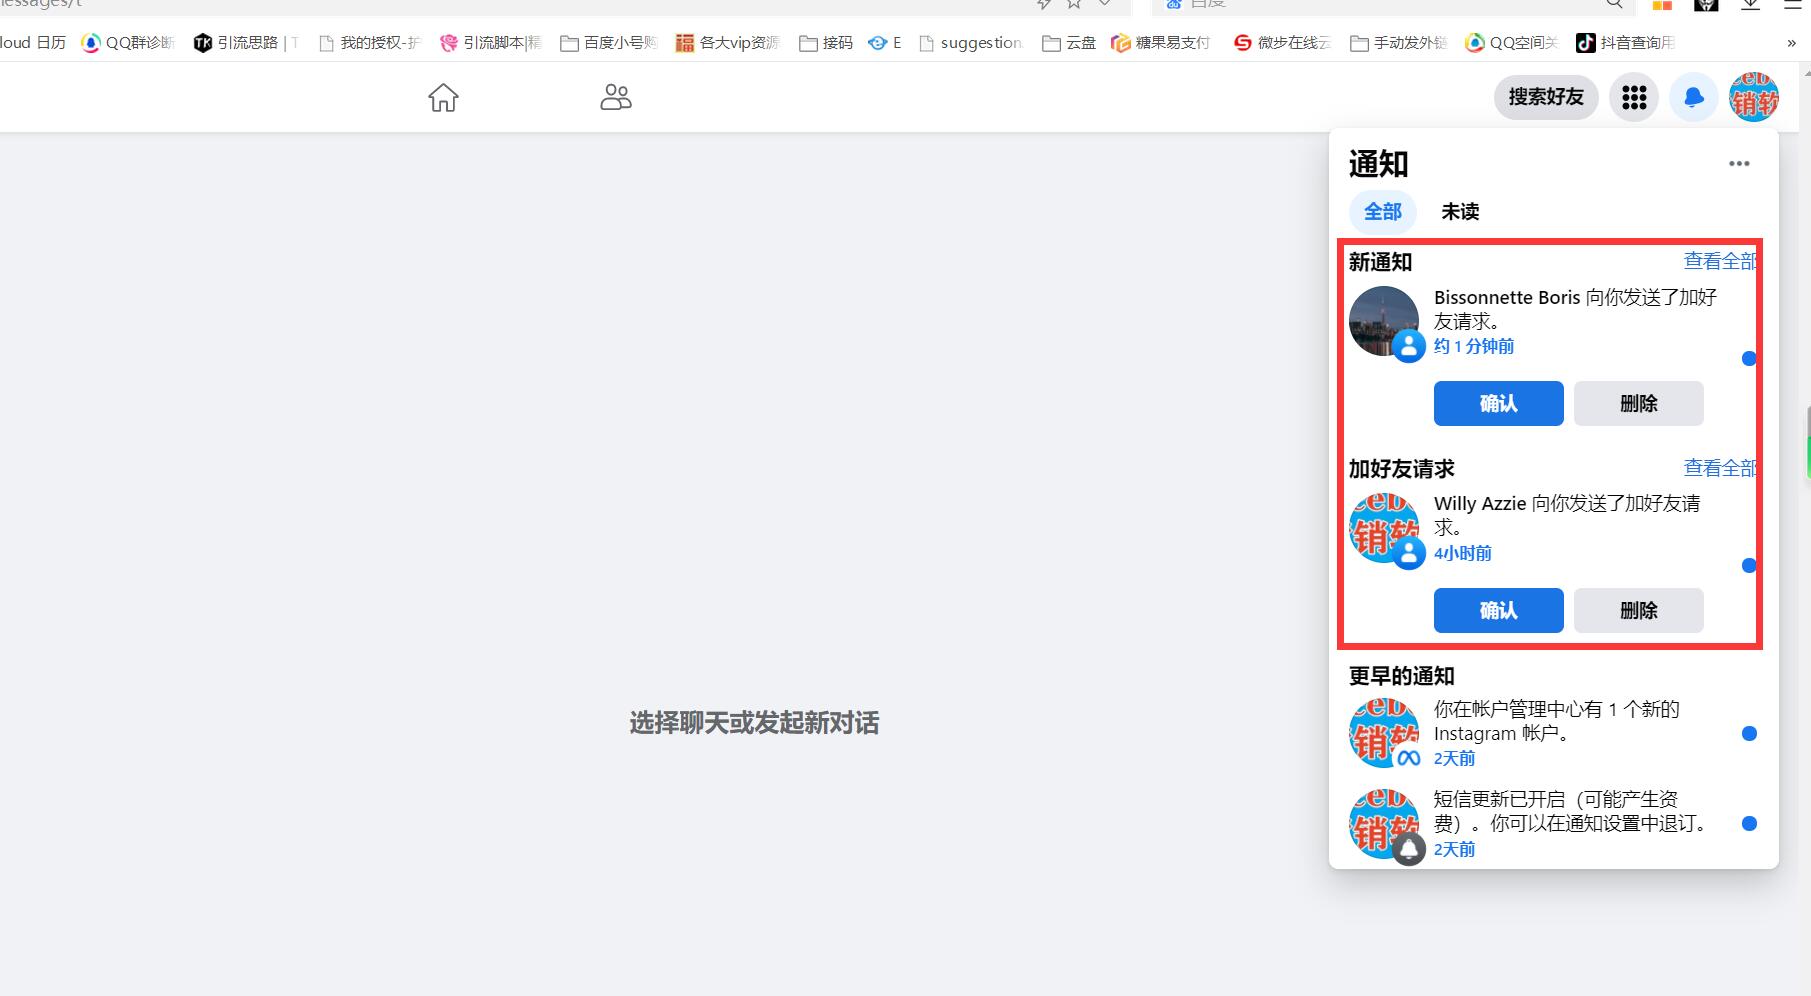Toggle the notifications bell icon
Viewport: 1811px width, 996px height.
tap(1693, 97)
